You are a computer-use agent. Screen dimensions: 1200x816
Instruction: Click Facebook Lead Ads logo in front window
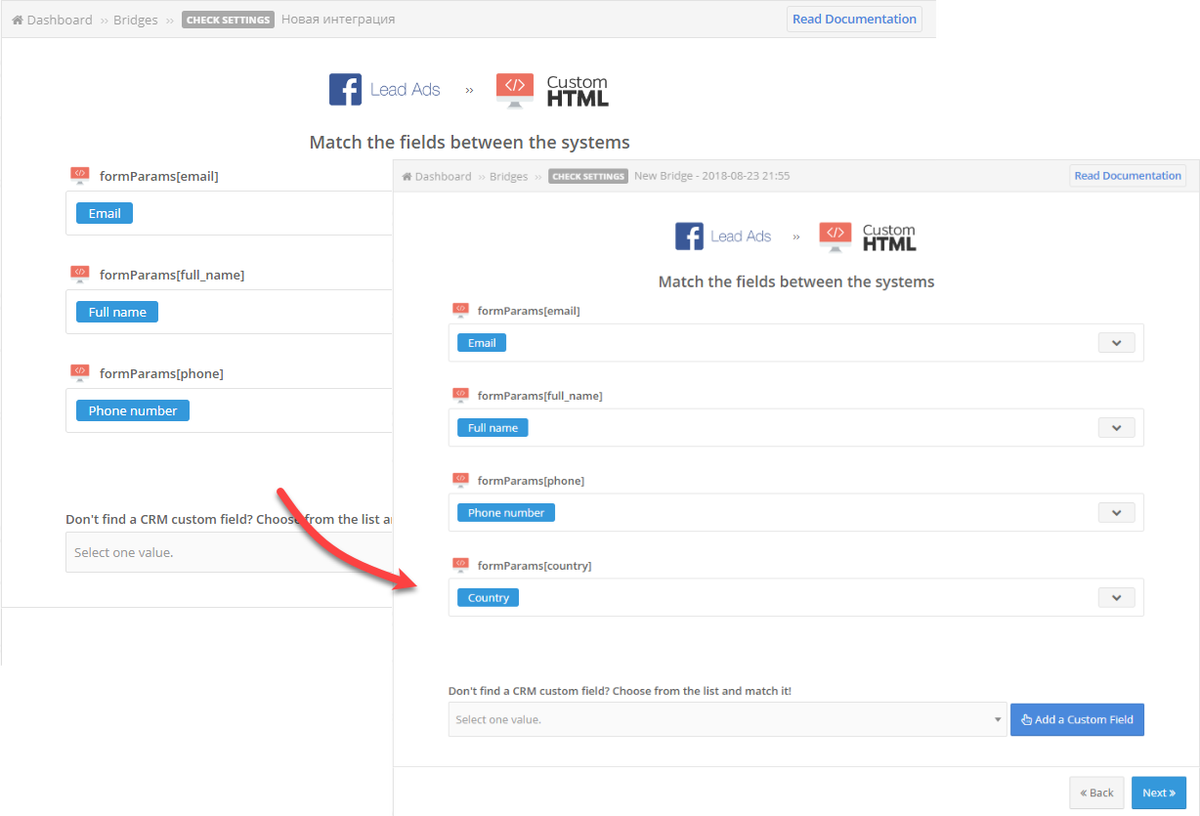tap(723, 236)
